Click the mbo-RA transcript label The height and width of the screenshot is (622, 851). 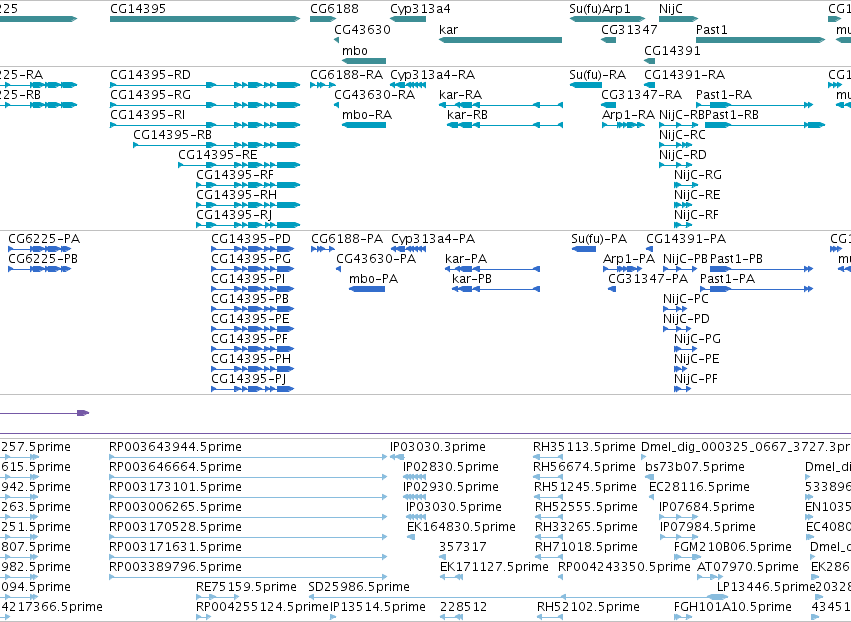[367, 115]
